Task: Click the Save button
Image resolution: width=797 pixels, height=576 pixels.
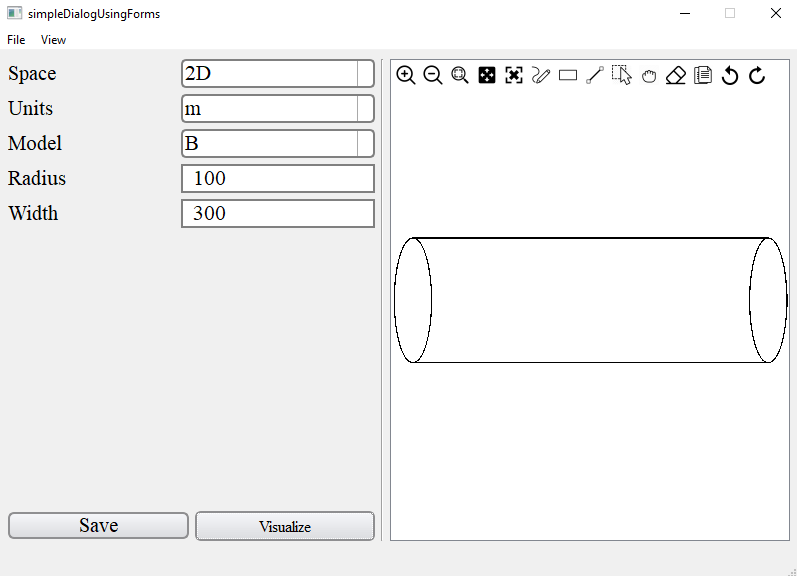Action: 98,526
